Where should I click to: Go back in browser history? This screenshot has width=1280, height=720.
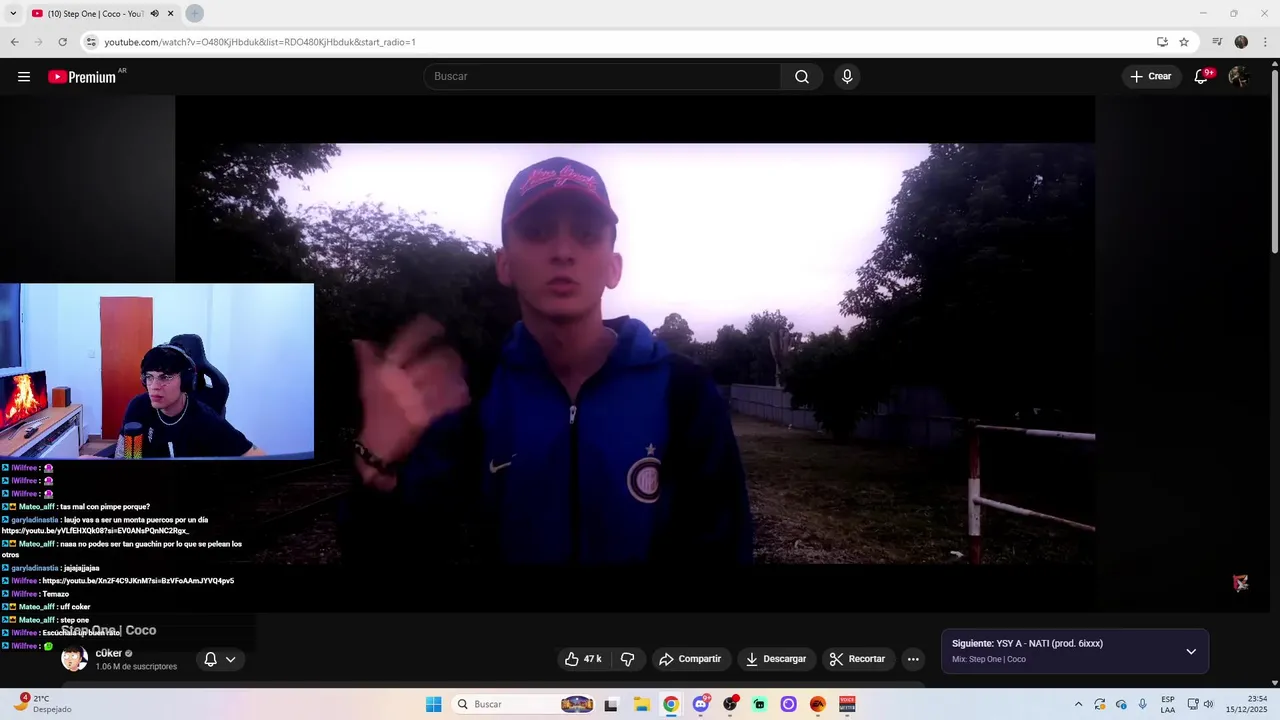tap(14, 42)
